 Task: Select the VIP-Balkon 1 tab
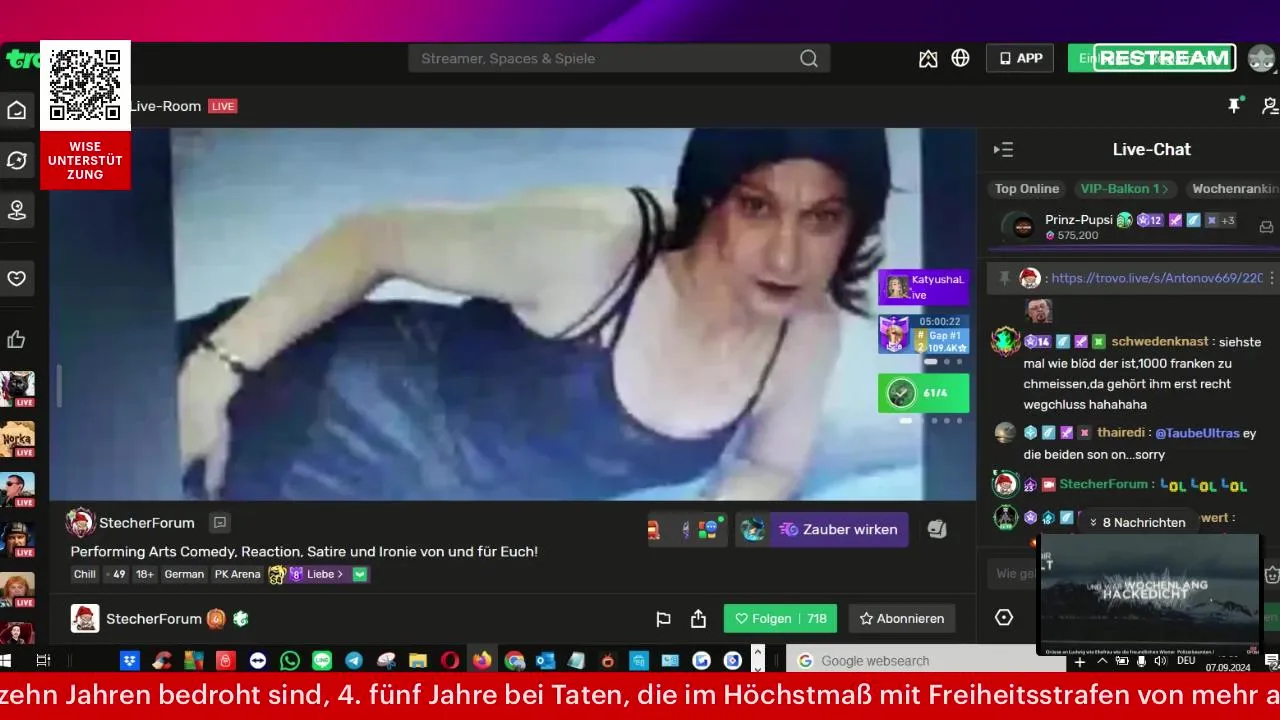tap(1125, 189)
